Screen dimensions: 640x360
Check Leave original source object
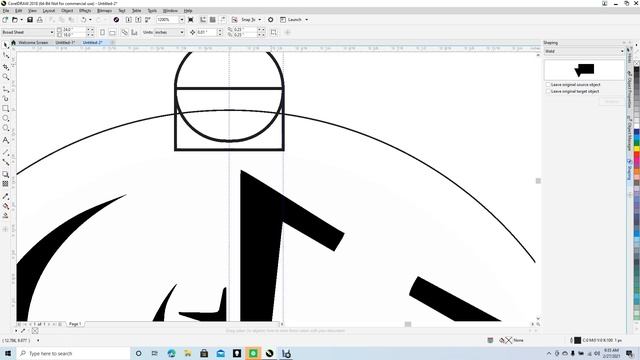point(548,84)
